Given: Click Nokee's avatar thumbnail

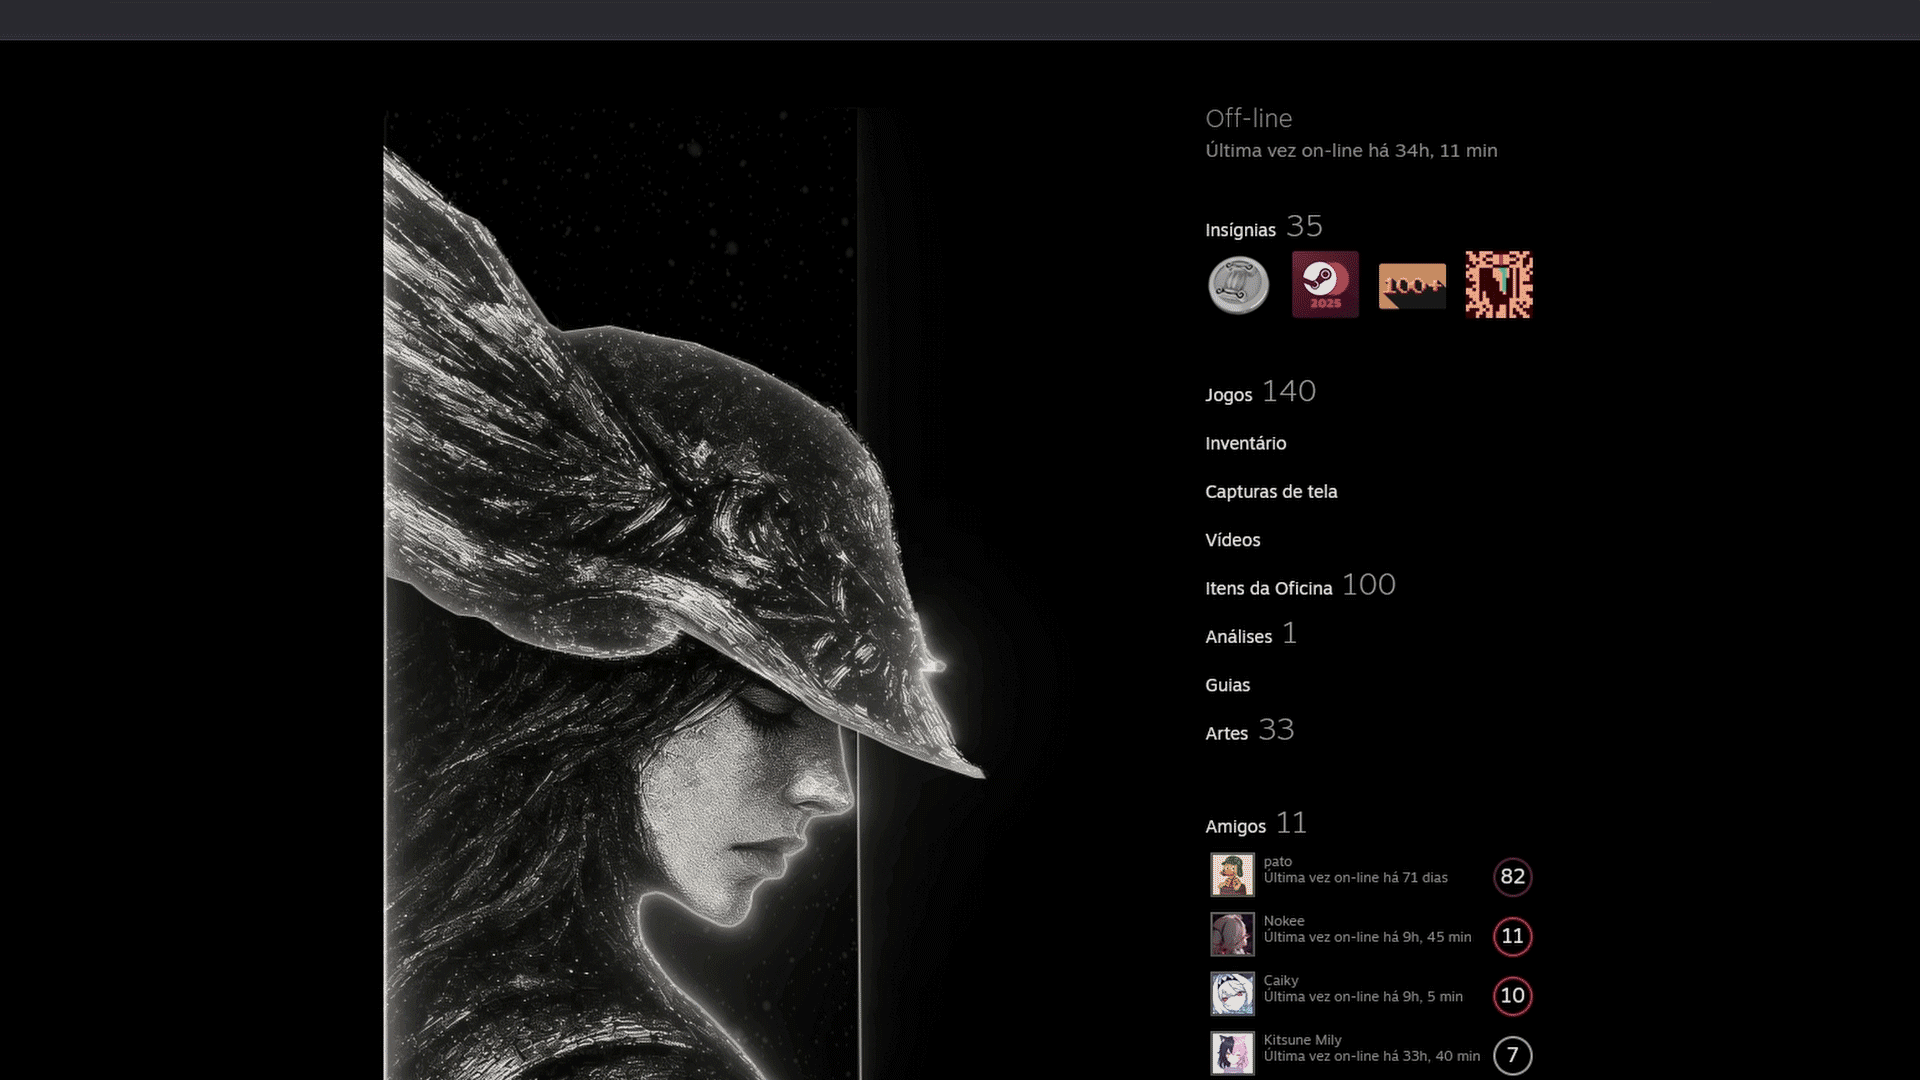Looking at the screenshot, I should click(x=1232, y=935).
